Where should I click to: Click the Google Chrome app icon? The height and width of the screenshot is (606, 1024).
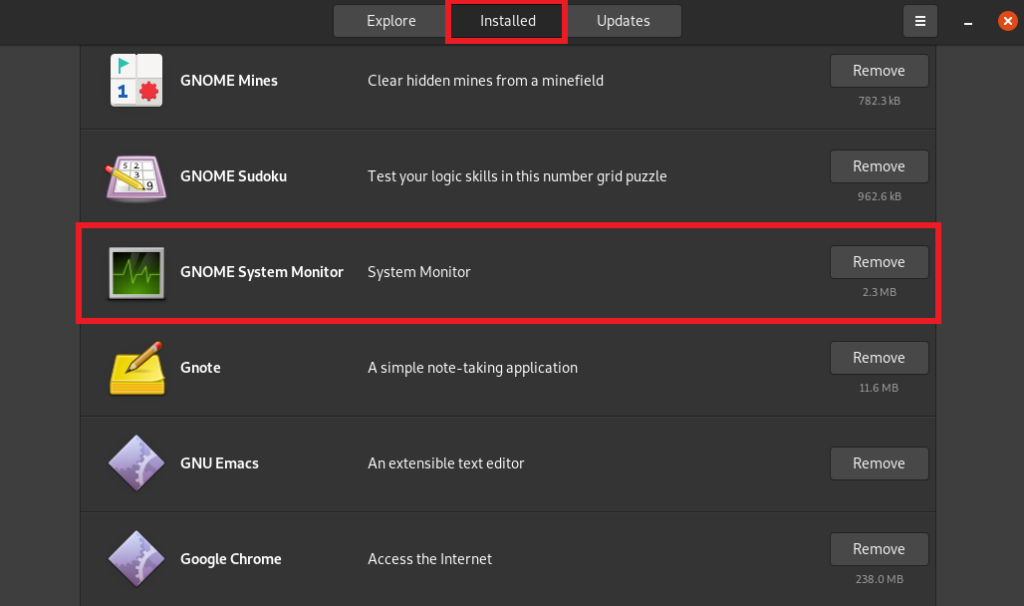tap(136, 558)
